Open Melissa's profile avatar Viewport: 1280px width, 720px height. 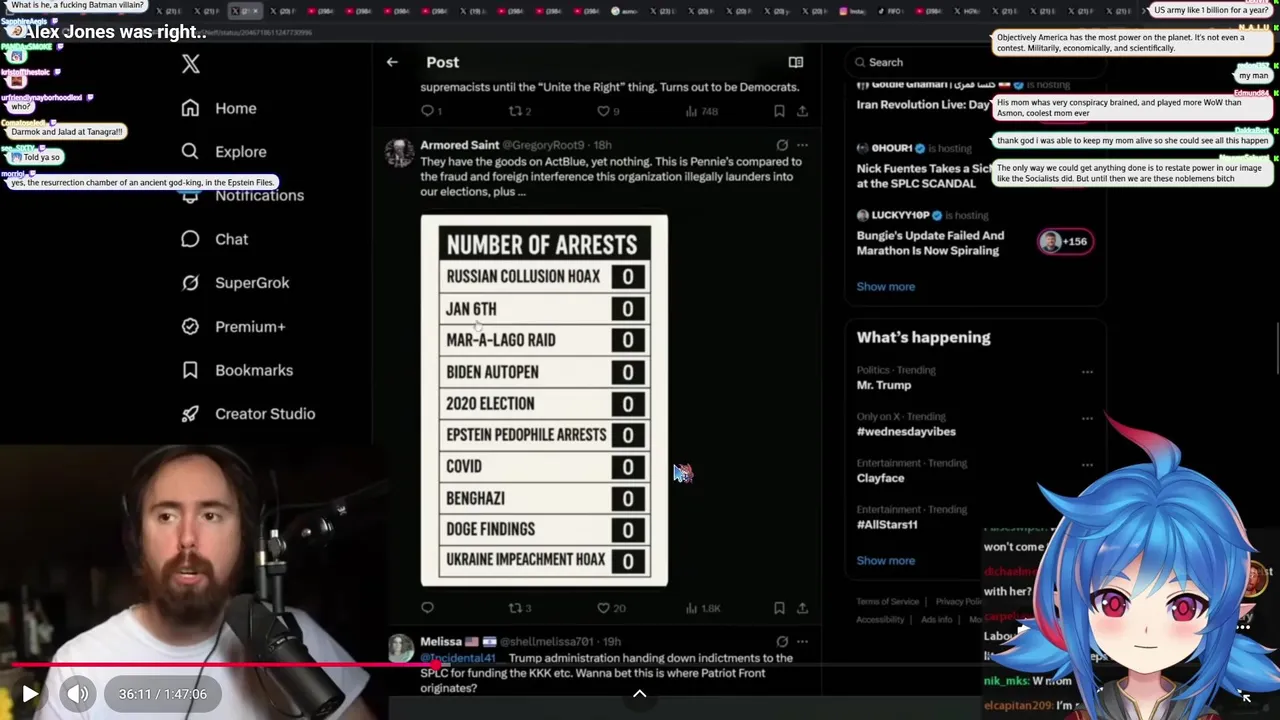pos(400,648)
